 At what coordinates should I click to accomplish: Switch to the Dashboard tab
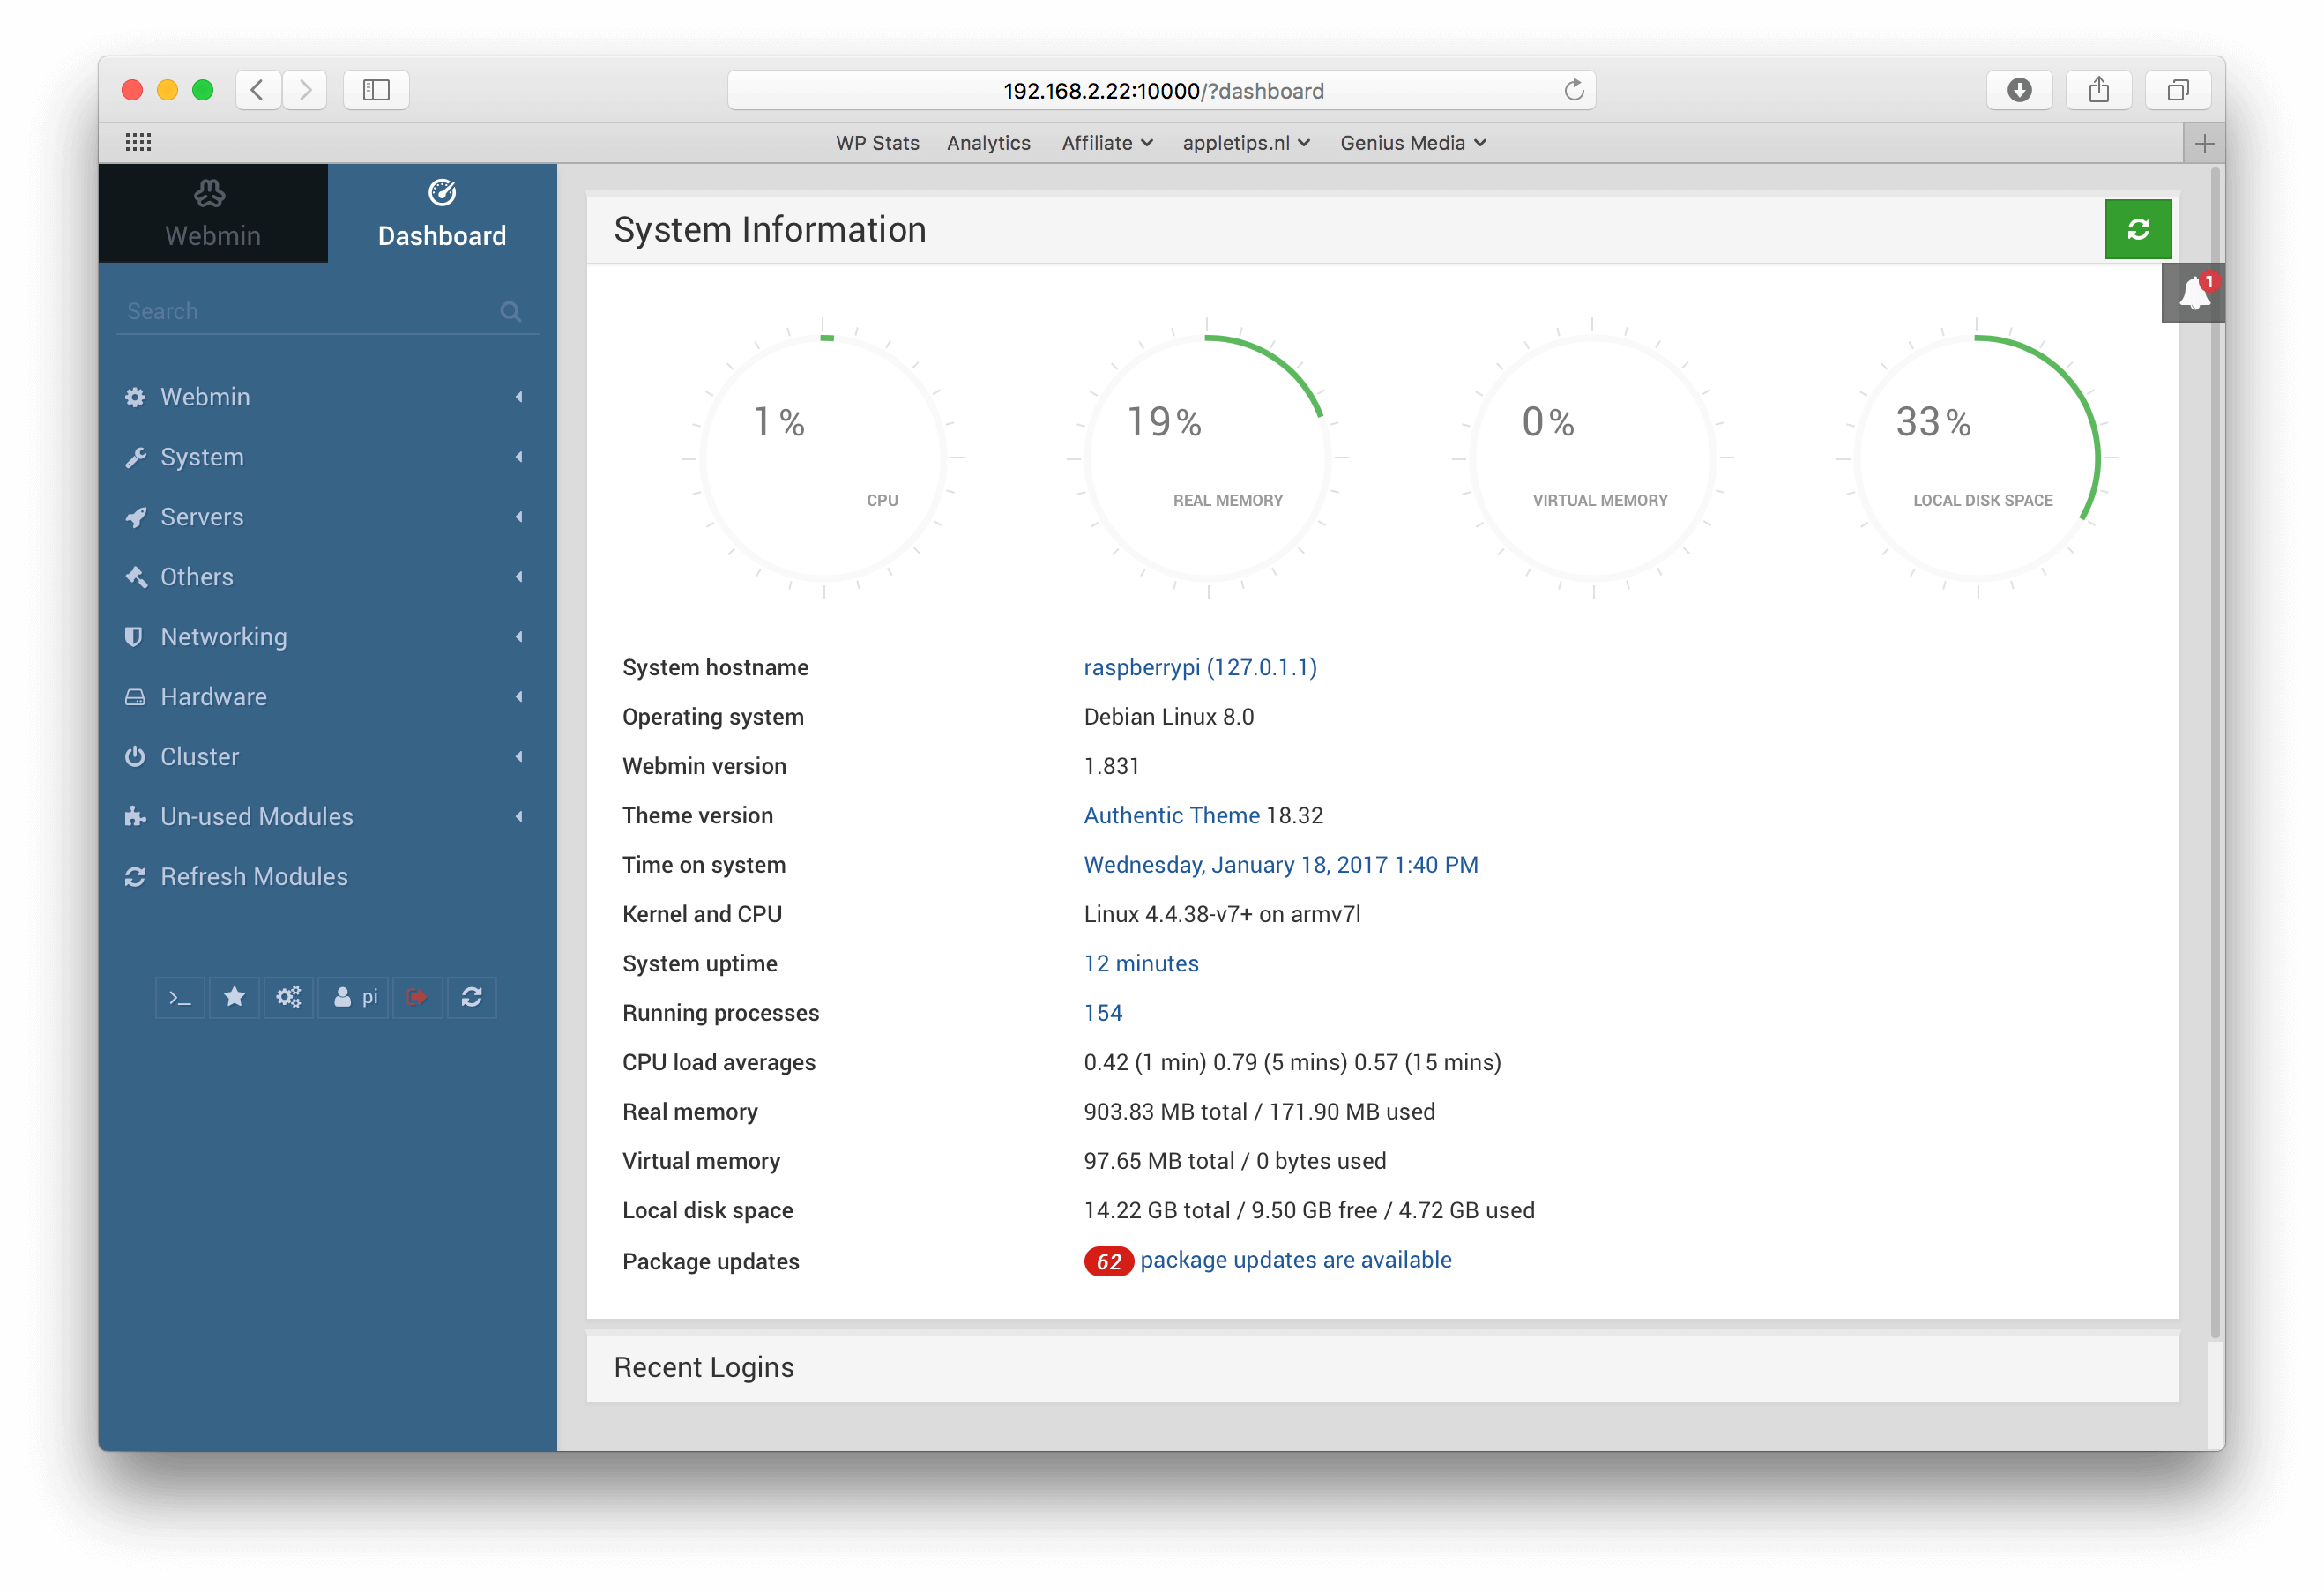click(441, 213)
